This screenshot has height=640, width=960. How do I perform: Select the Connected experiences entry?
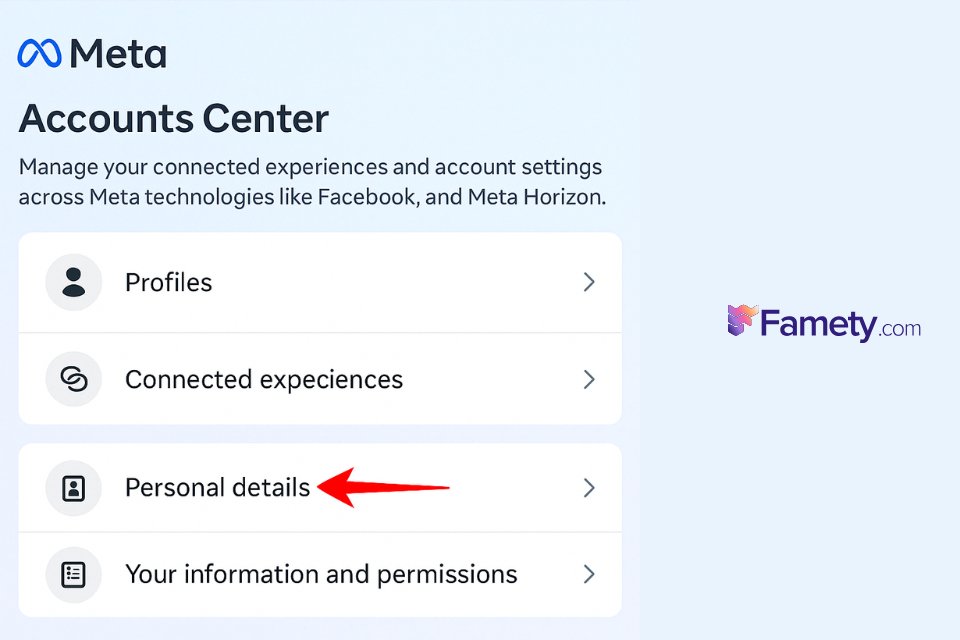[x=263, y=379]
